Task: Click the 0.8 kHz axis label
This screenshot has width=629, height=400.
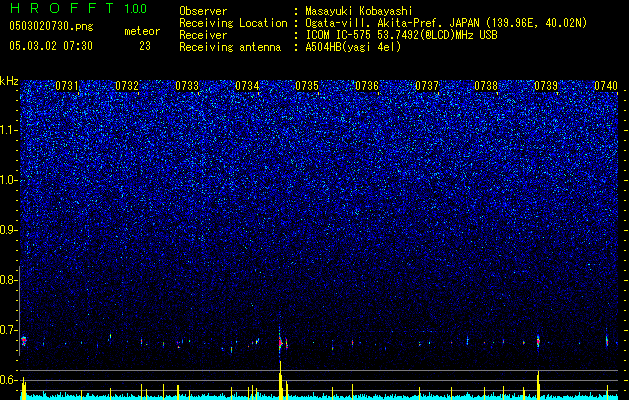Action: tap(9, 280)
